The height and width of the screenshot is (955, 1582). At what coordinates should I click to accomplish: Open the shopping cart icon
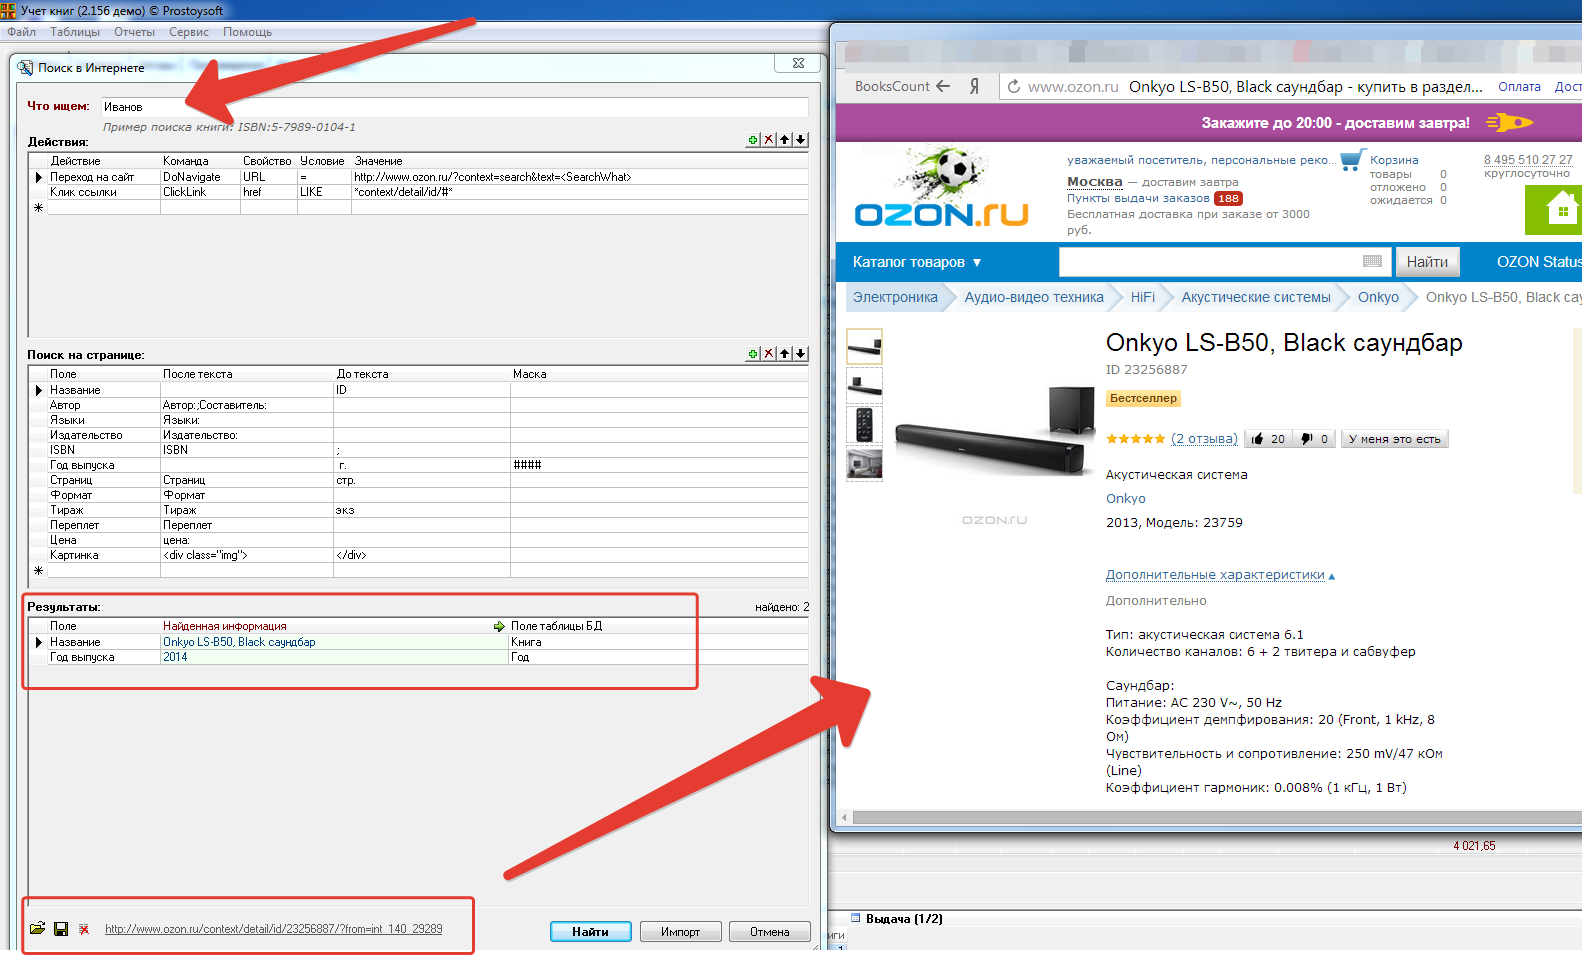(1352, 160)
